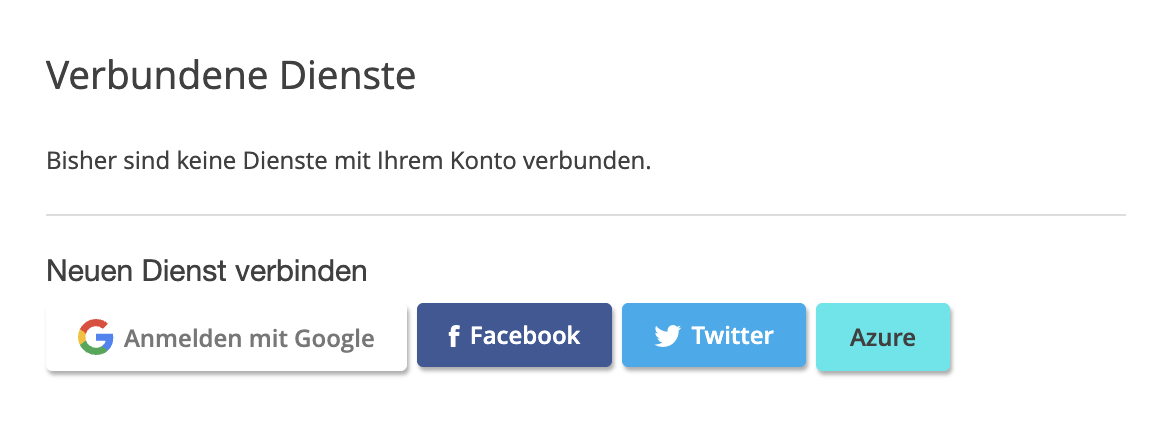
Task: Click the Twitter bird icon
Action: [x=668, y=336]
